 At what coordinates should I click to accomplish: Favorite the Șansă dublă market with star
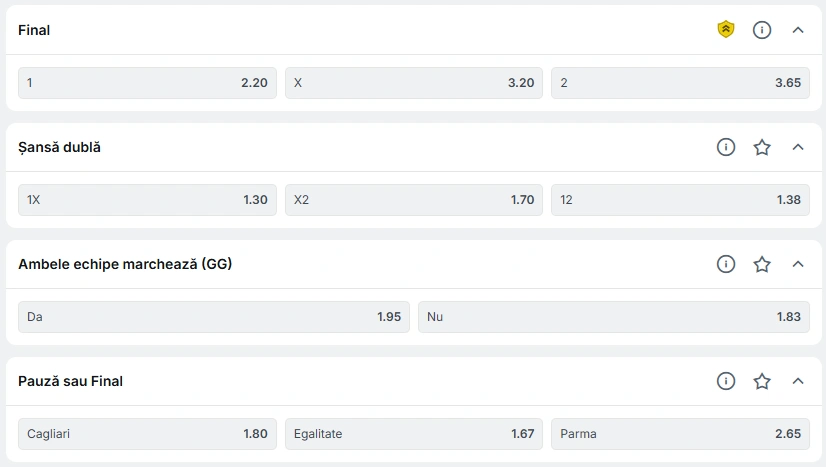[x=761, y=147]
